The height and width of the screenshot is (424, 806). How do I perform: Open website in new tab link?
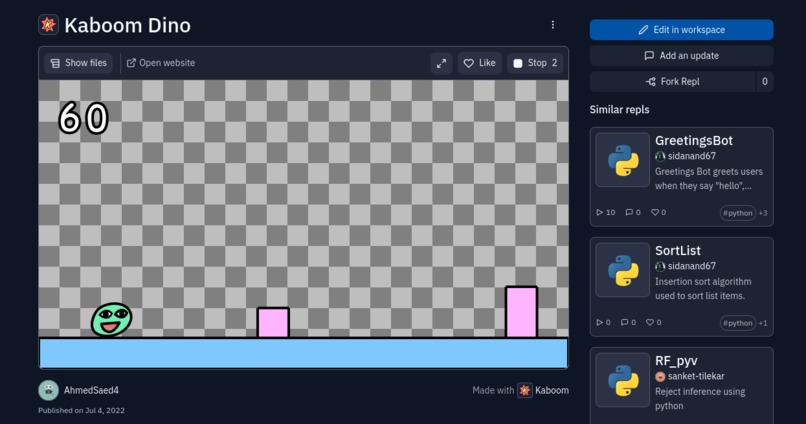[x=161, y=63]
